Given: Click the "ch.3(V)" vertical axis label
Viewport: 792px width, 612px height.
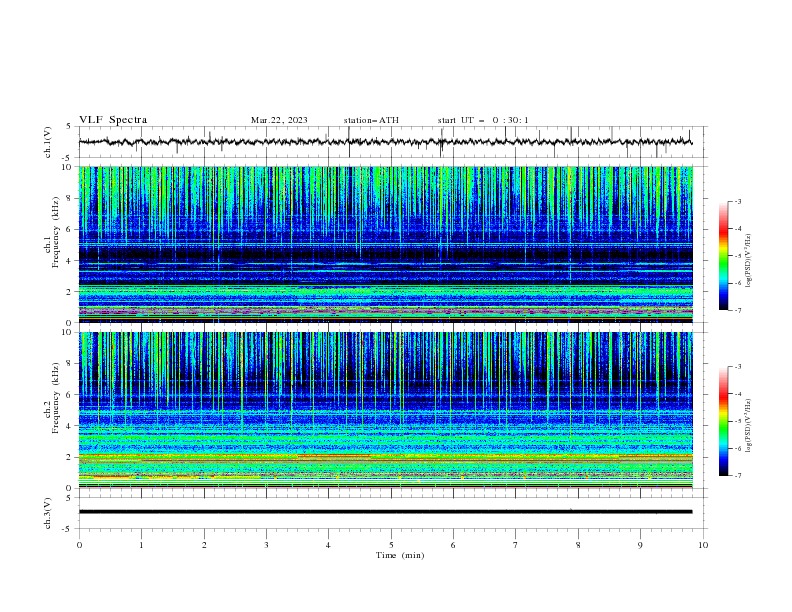Looking at the screenshot, I should [x=48, y=513].
